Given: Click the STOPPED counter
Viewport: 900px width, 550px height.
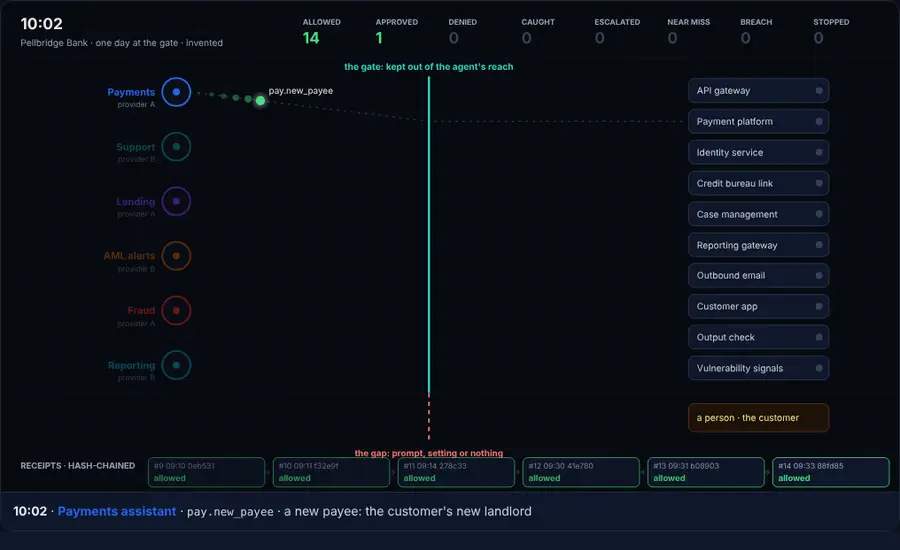Looking at the screenshot, I should (x=831, y=31).
